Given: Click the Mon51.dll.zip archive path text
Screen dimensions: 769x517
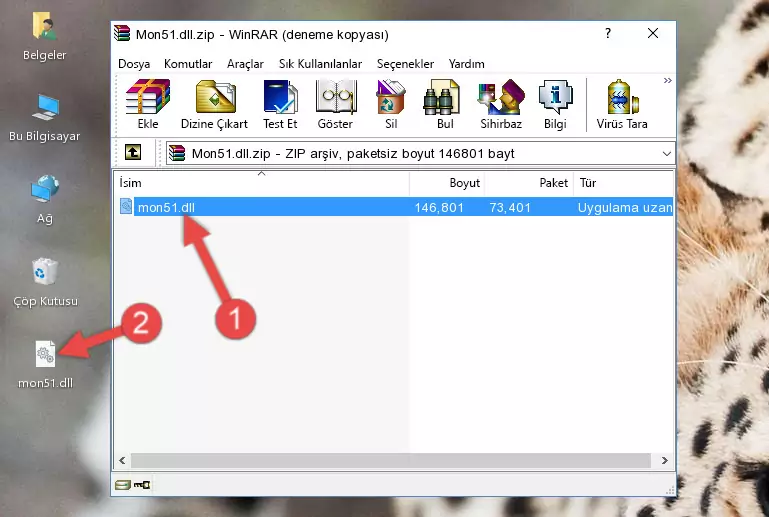Looking at the screenshot, I should pos(353,154).
